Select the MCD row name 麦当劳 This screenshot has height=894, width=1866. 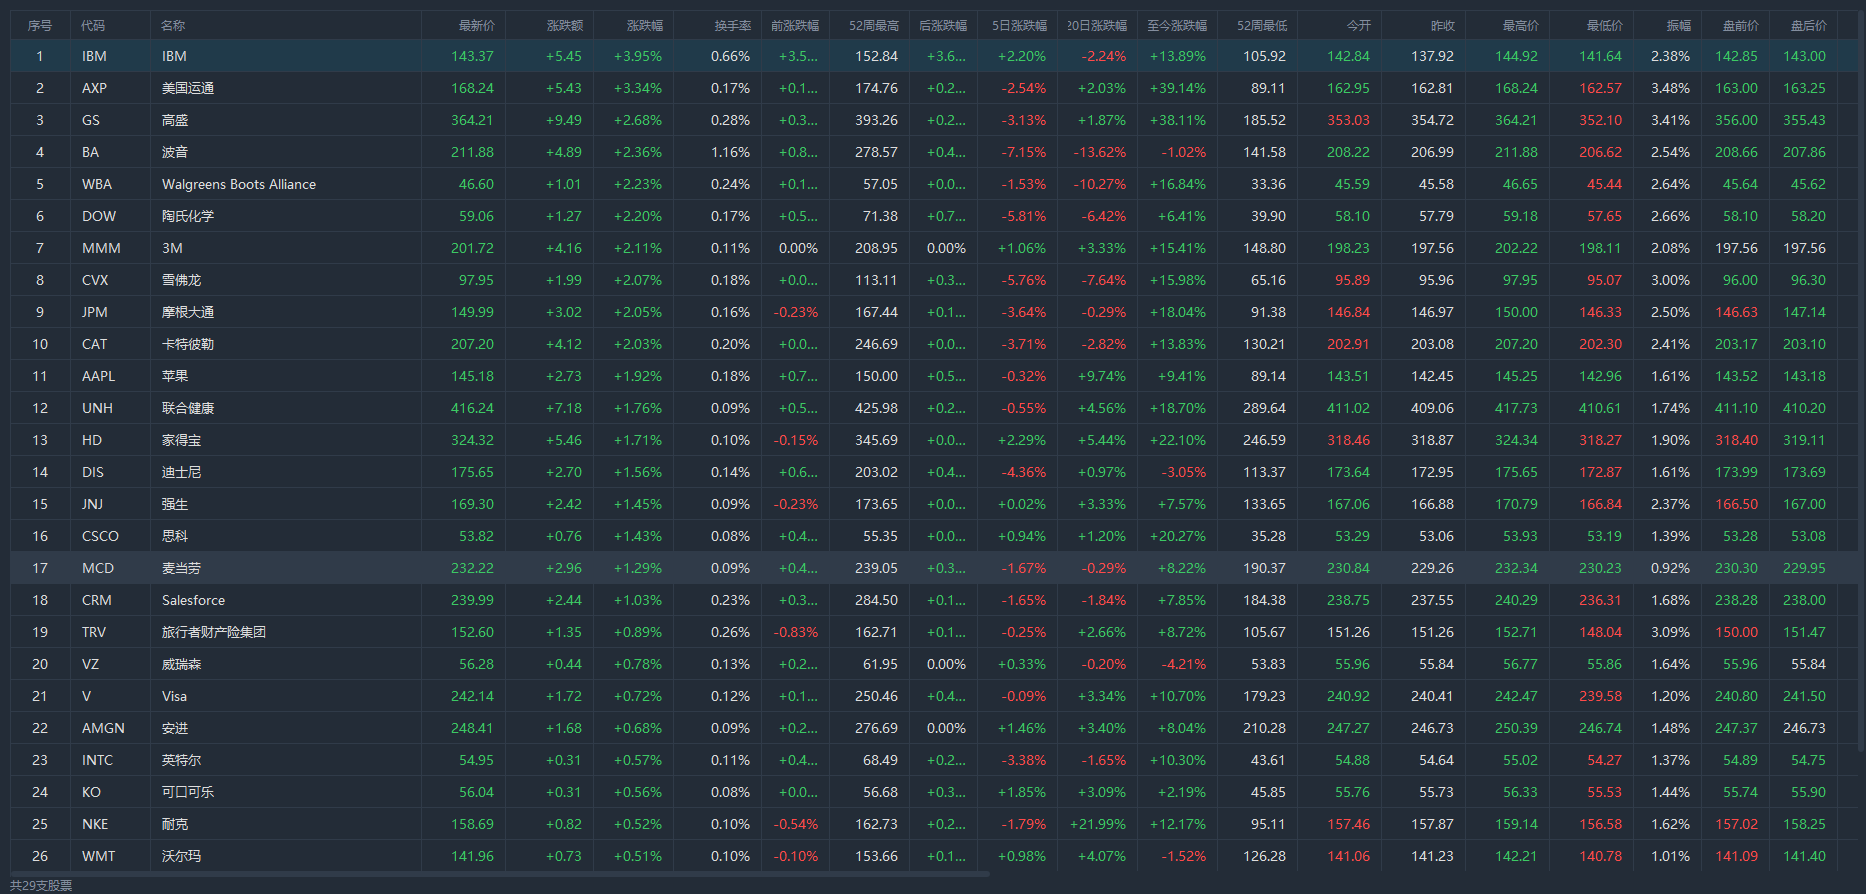(x=181, y=568)
